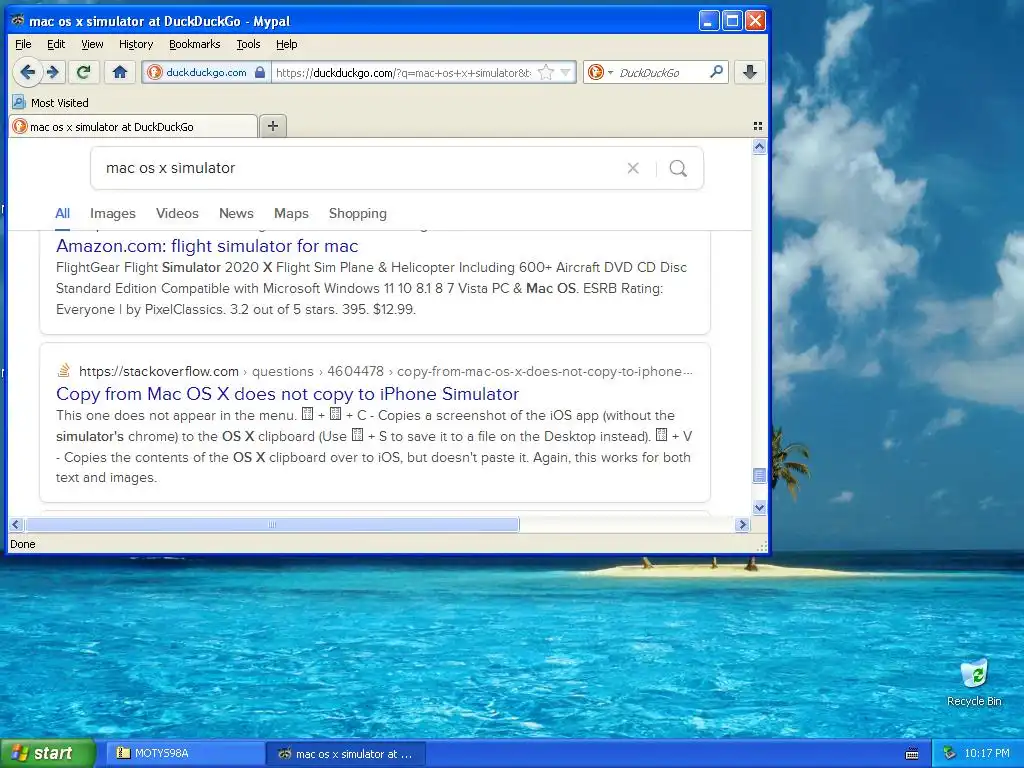Submit search with the page magnifier icon
Viewport: 1024px width, 768px height.
coord(679,168)
